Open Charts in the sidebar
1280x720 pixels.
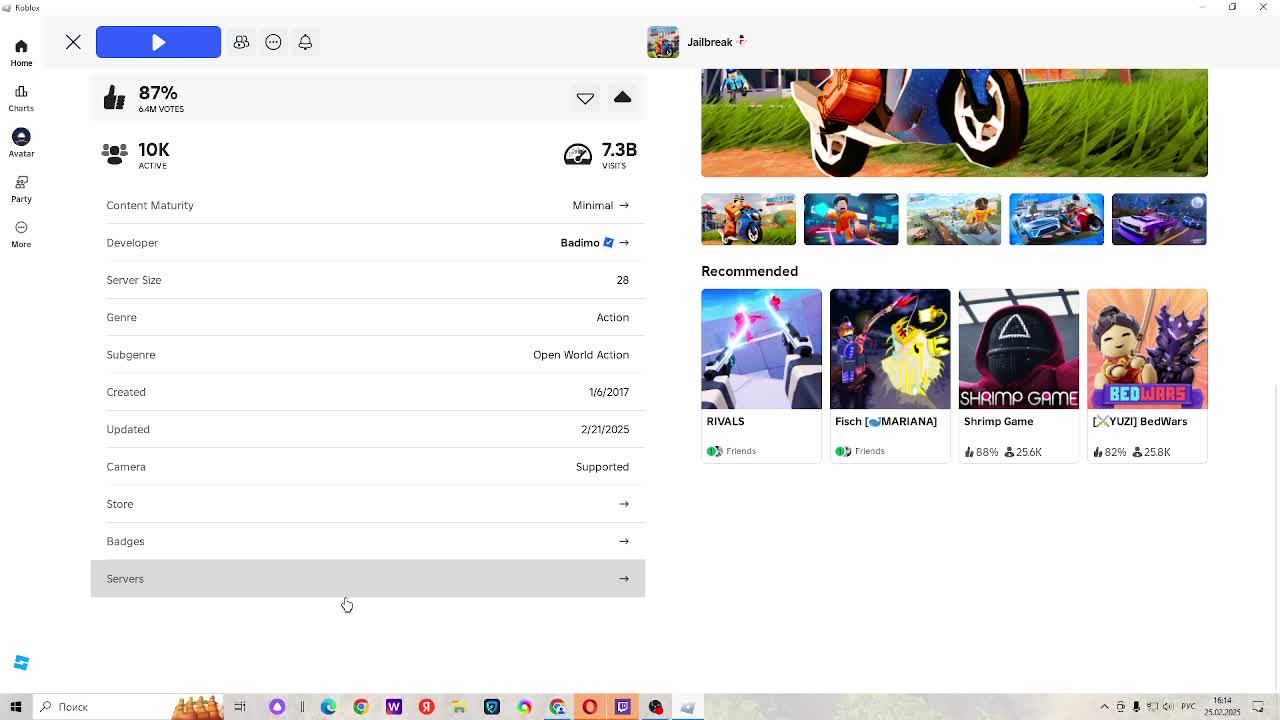[21, 98]
